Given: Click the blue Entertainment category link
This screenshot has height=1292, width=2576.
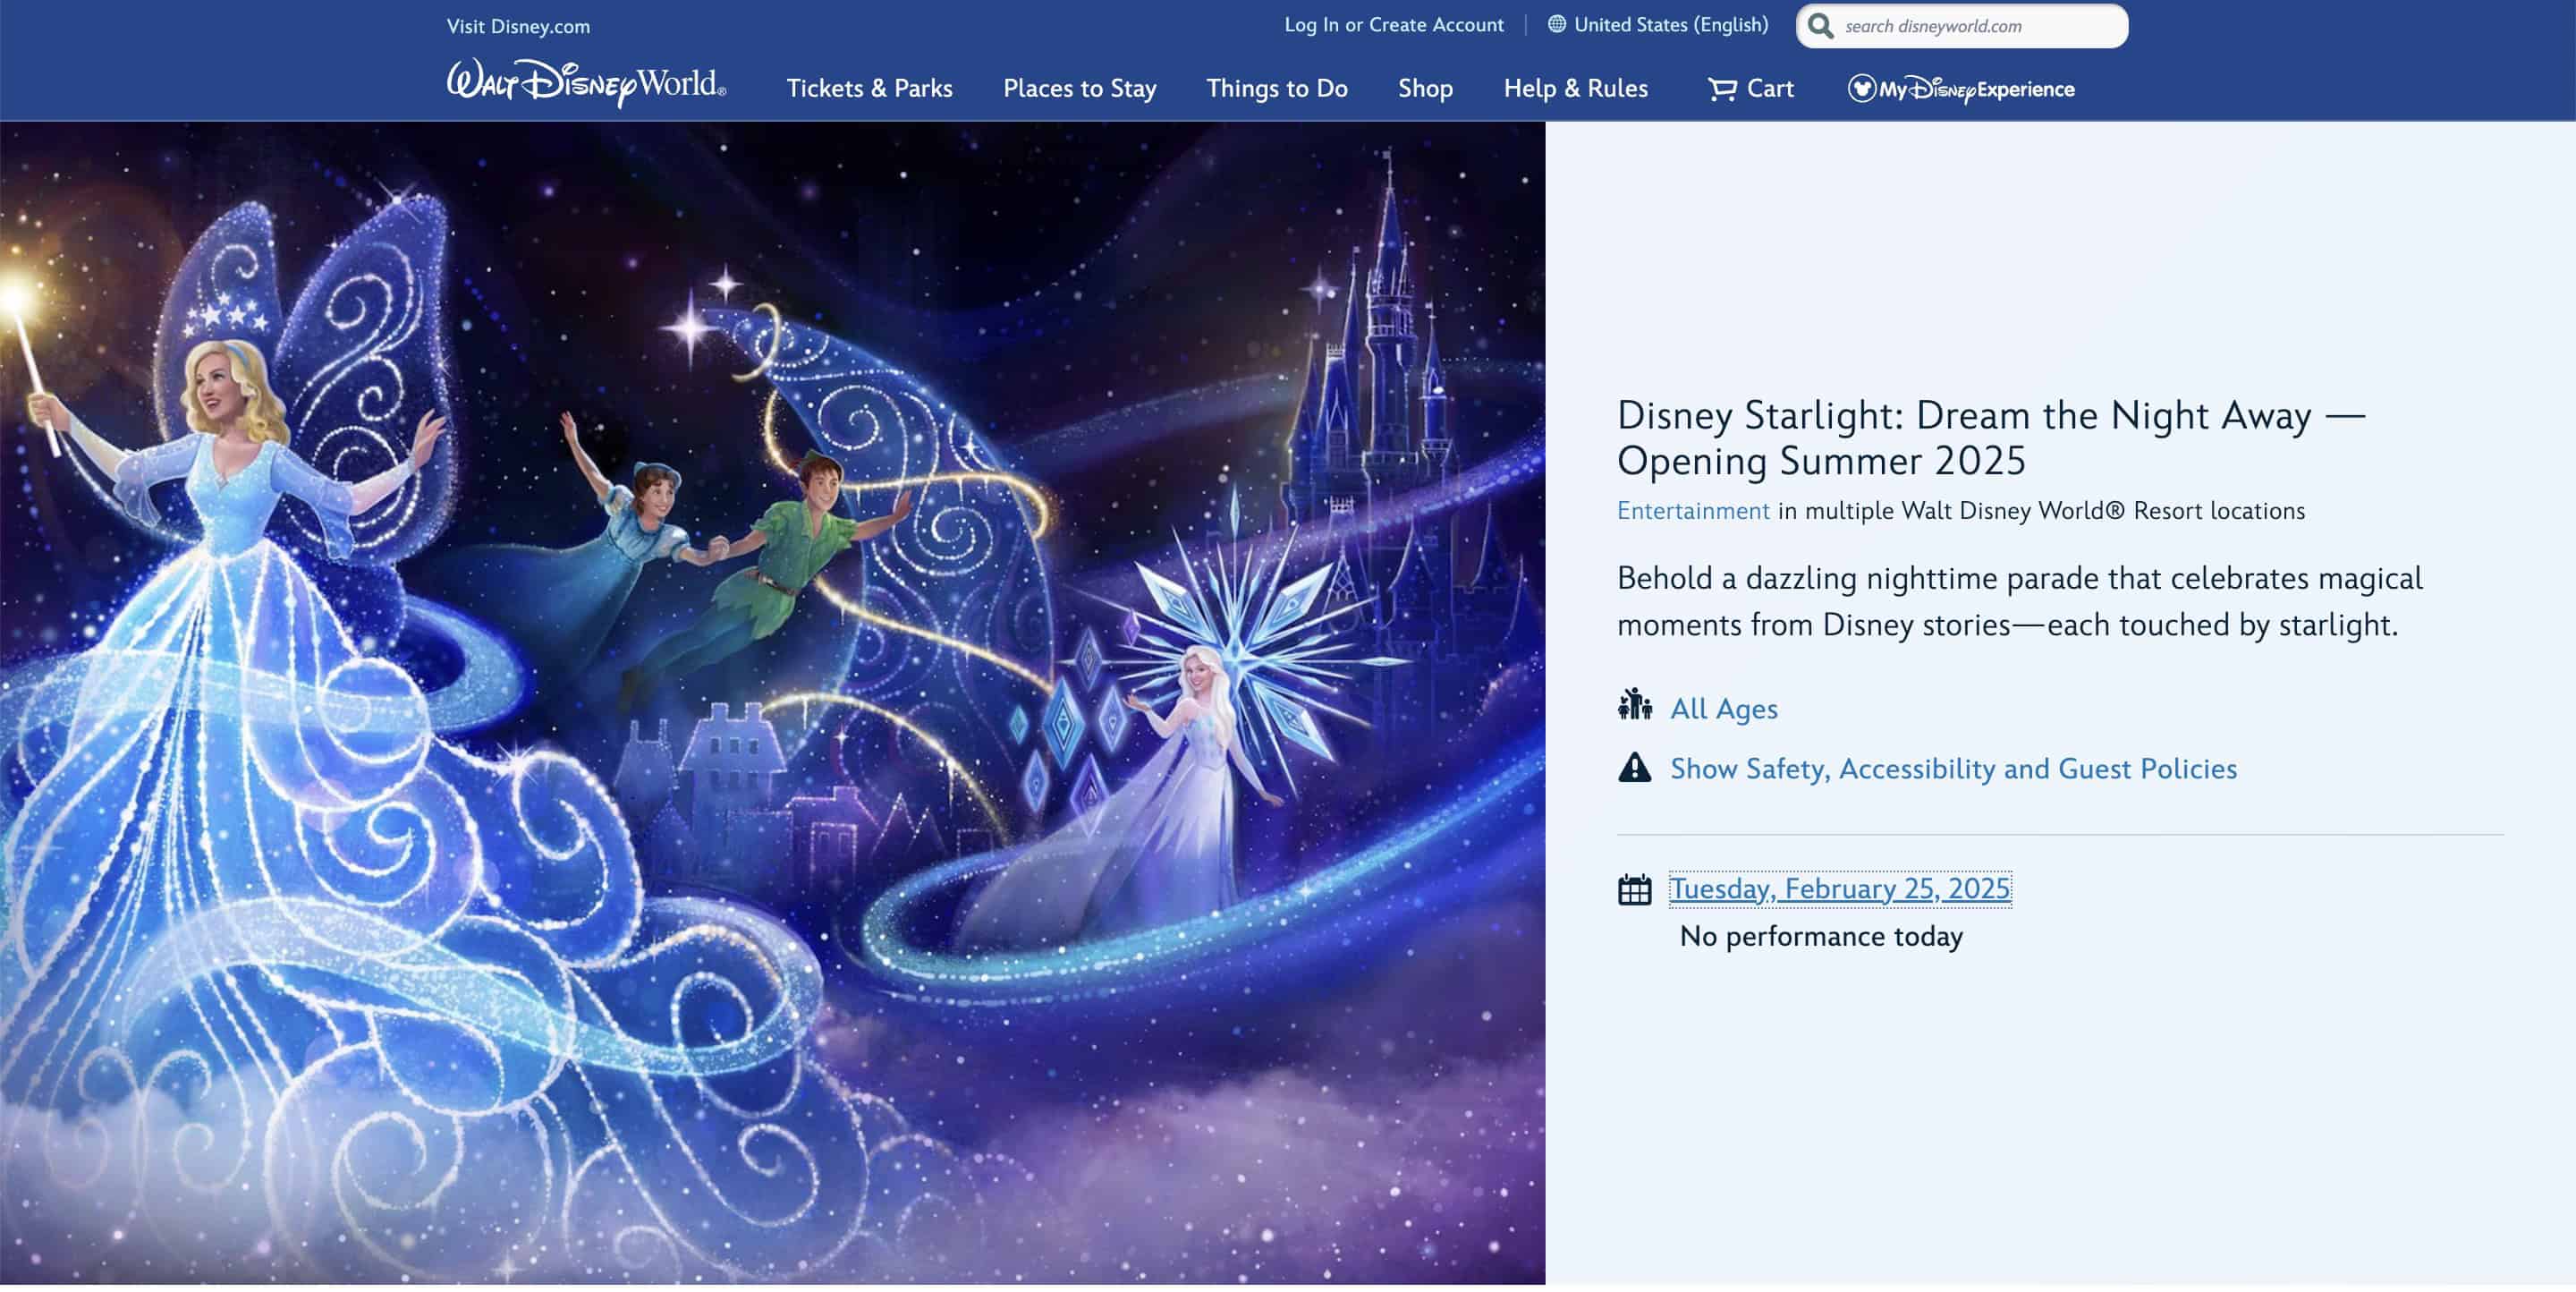Looking at the screenshot, I should [1692, 511].
